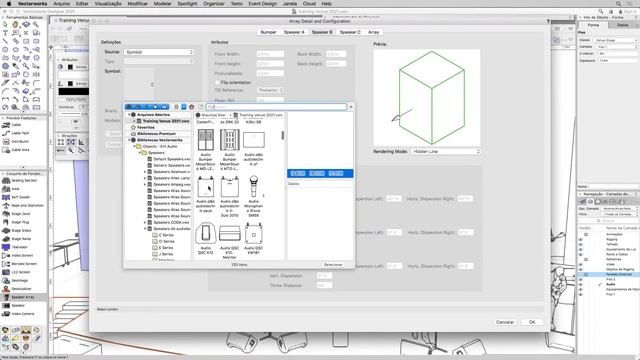Select the Line tool in Basic palette
Viewport: 640px width, 360px height.
5,41
